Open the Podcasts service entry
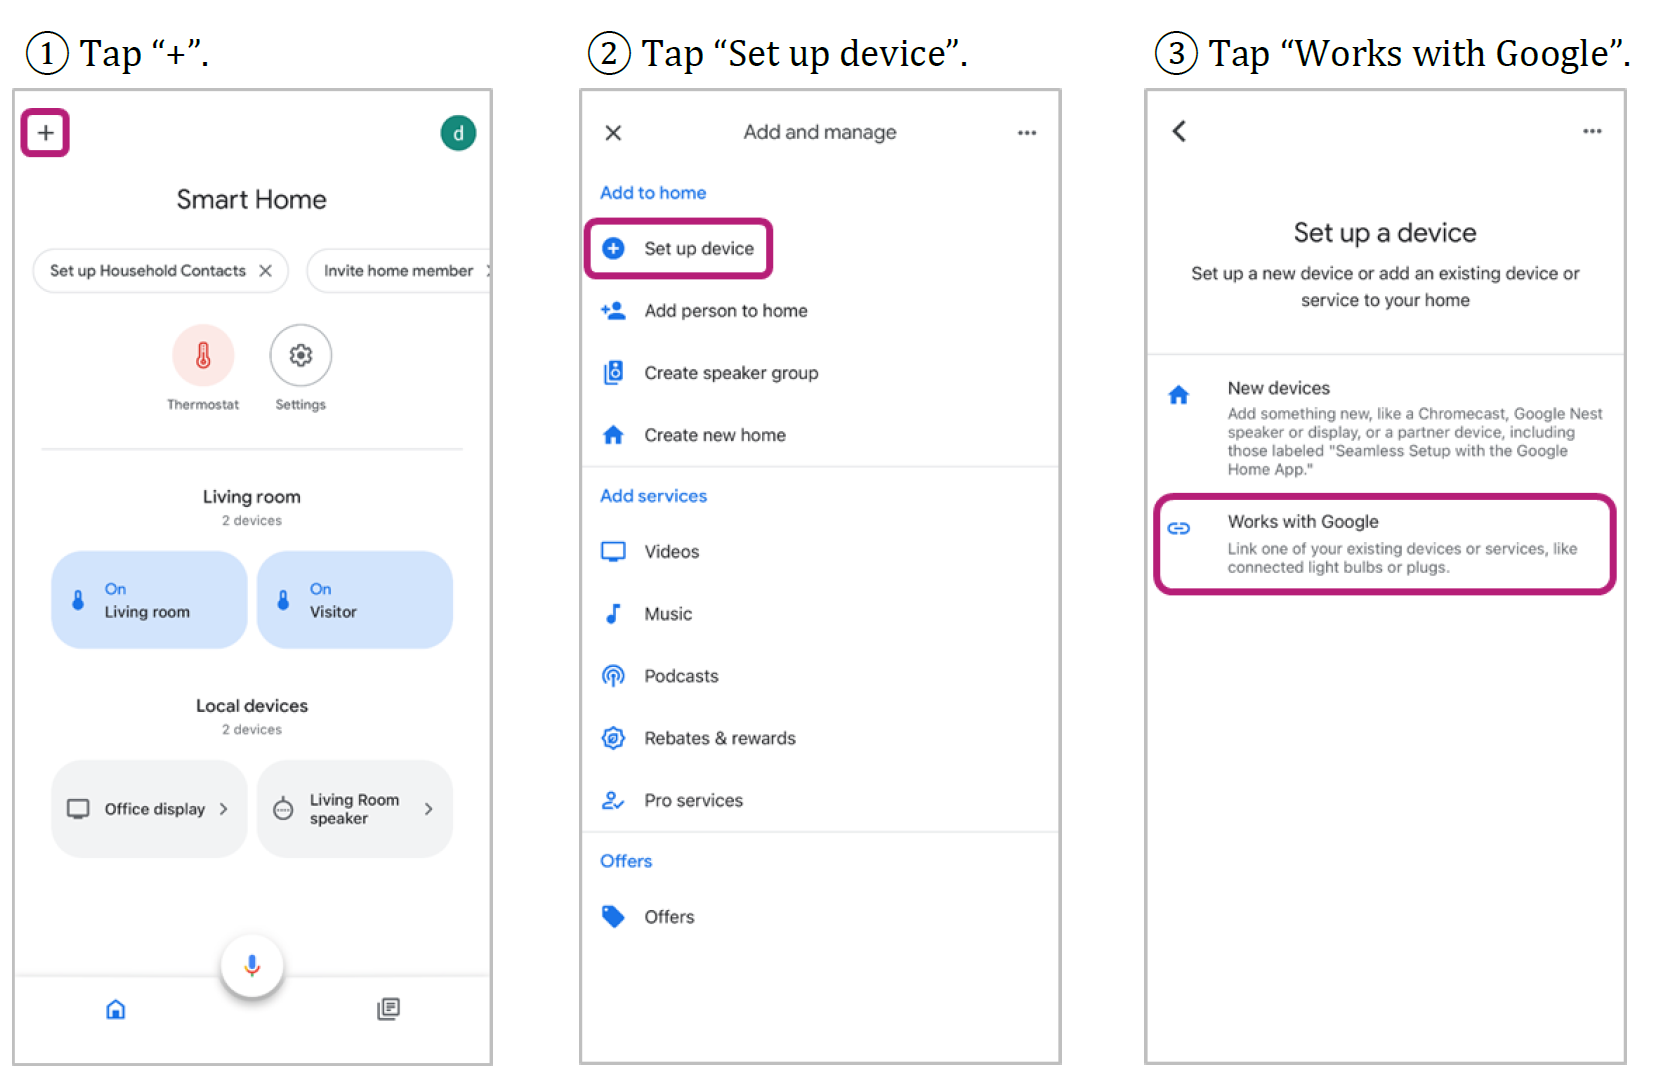 point(820,676)
